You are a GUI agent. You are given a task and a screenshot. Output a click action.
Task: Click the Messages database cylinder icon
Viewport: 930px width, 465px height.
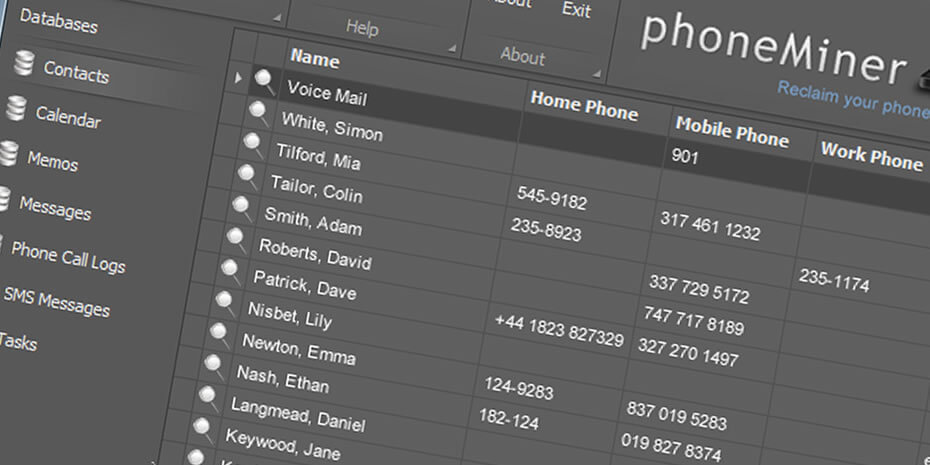(x=2, y=199)
